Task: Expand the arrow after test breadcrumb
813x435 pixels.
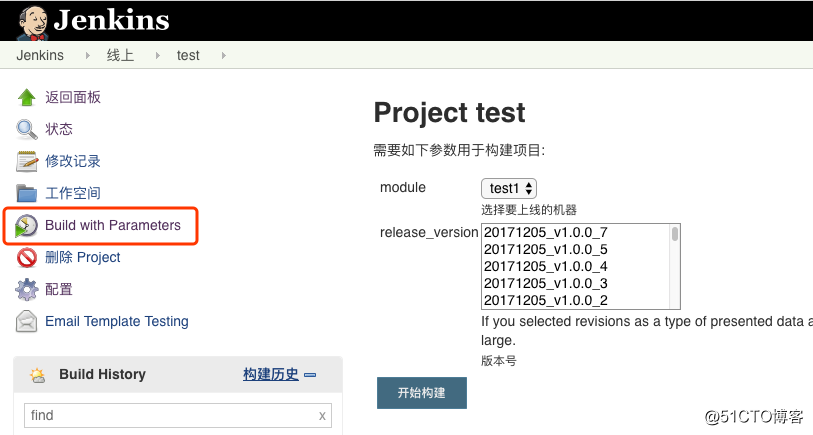Action: point(223,55)
